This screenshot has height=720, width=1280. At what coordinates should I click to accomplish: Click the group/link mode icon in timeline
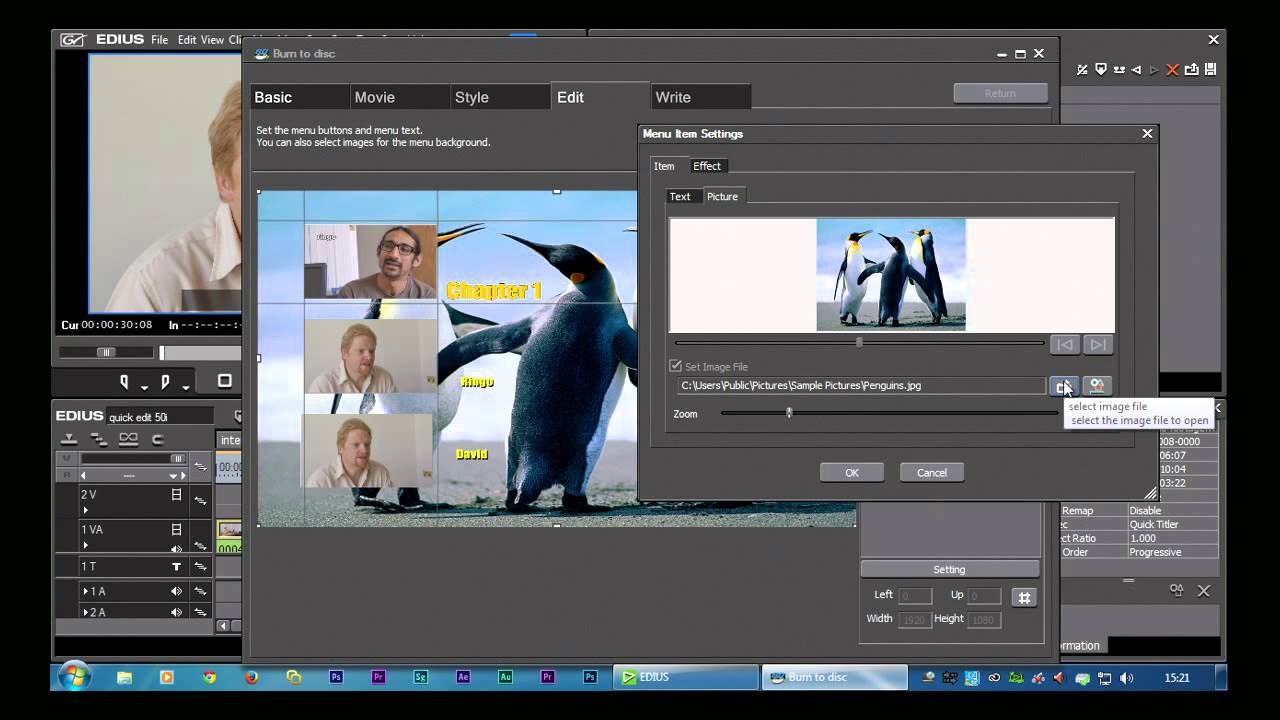(128, 439)
